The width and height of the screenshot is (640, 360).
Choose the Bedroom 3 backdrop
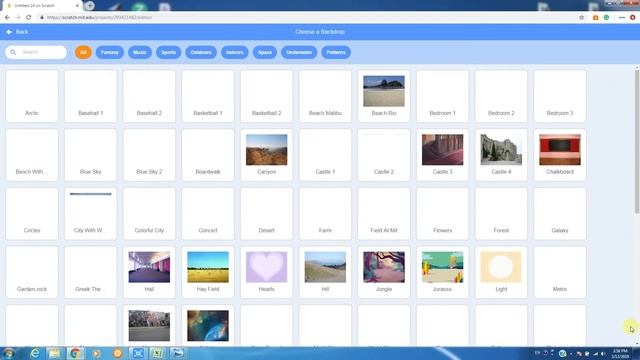tap(560, 96)
